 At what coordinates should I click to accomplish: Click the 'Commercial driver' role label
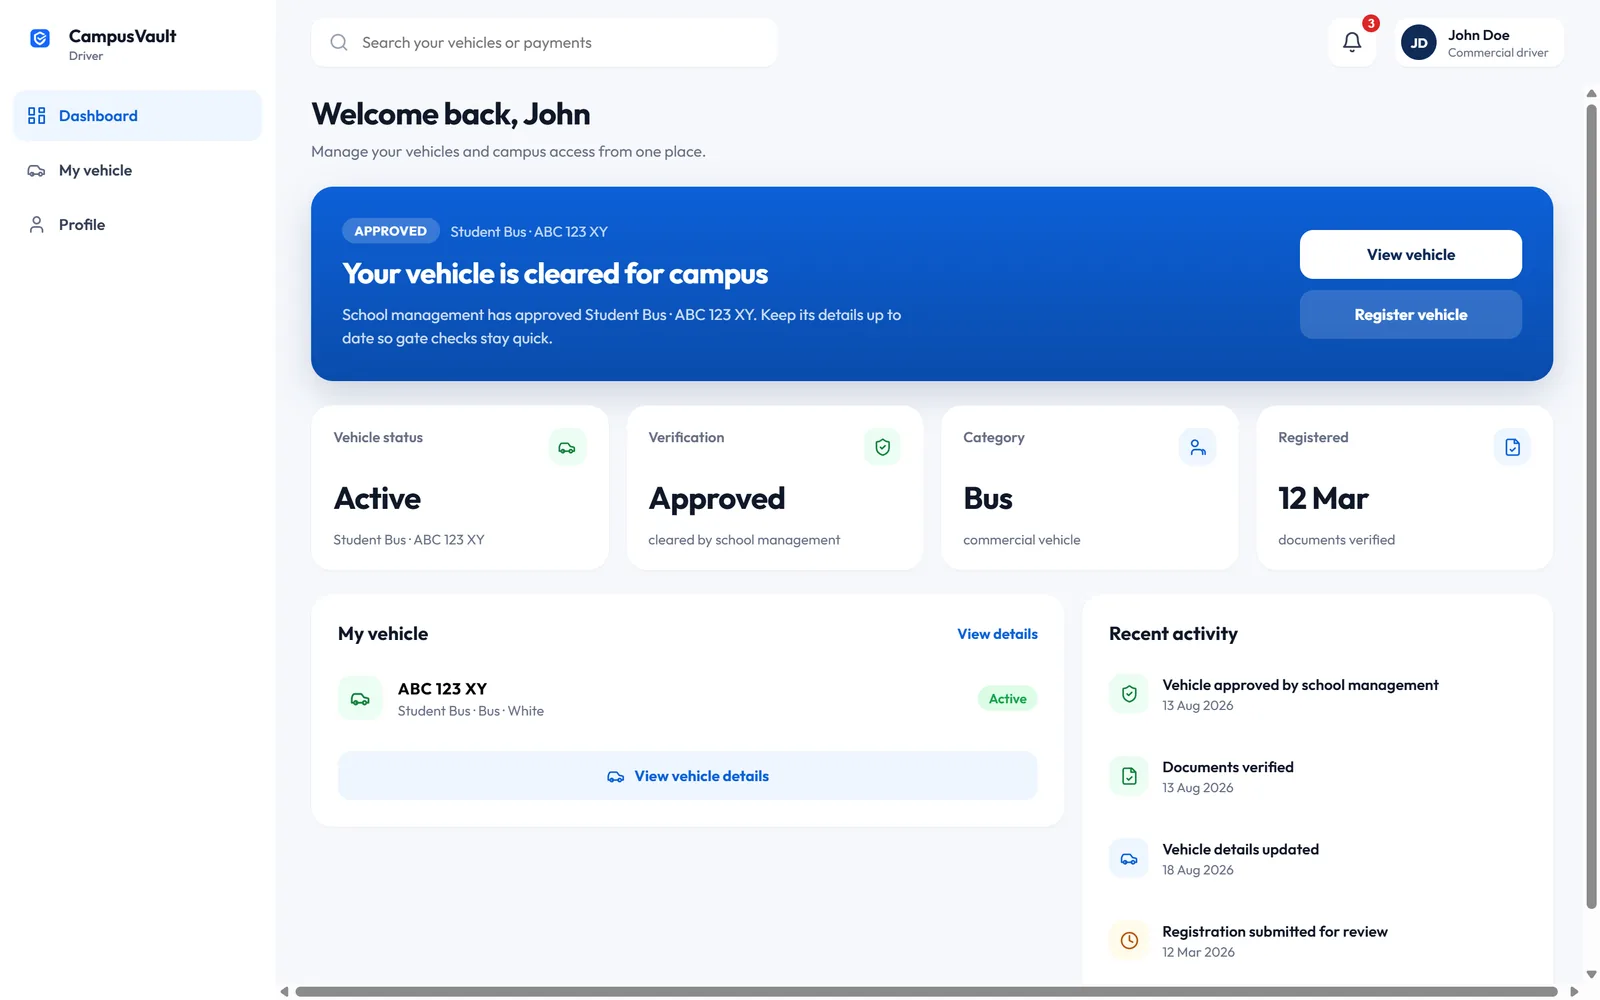[1498, 53]
